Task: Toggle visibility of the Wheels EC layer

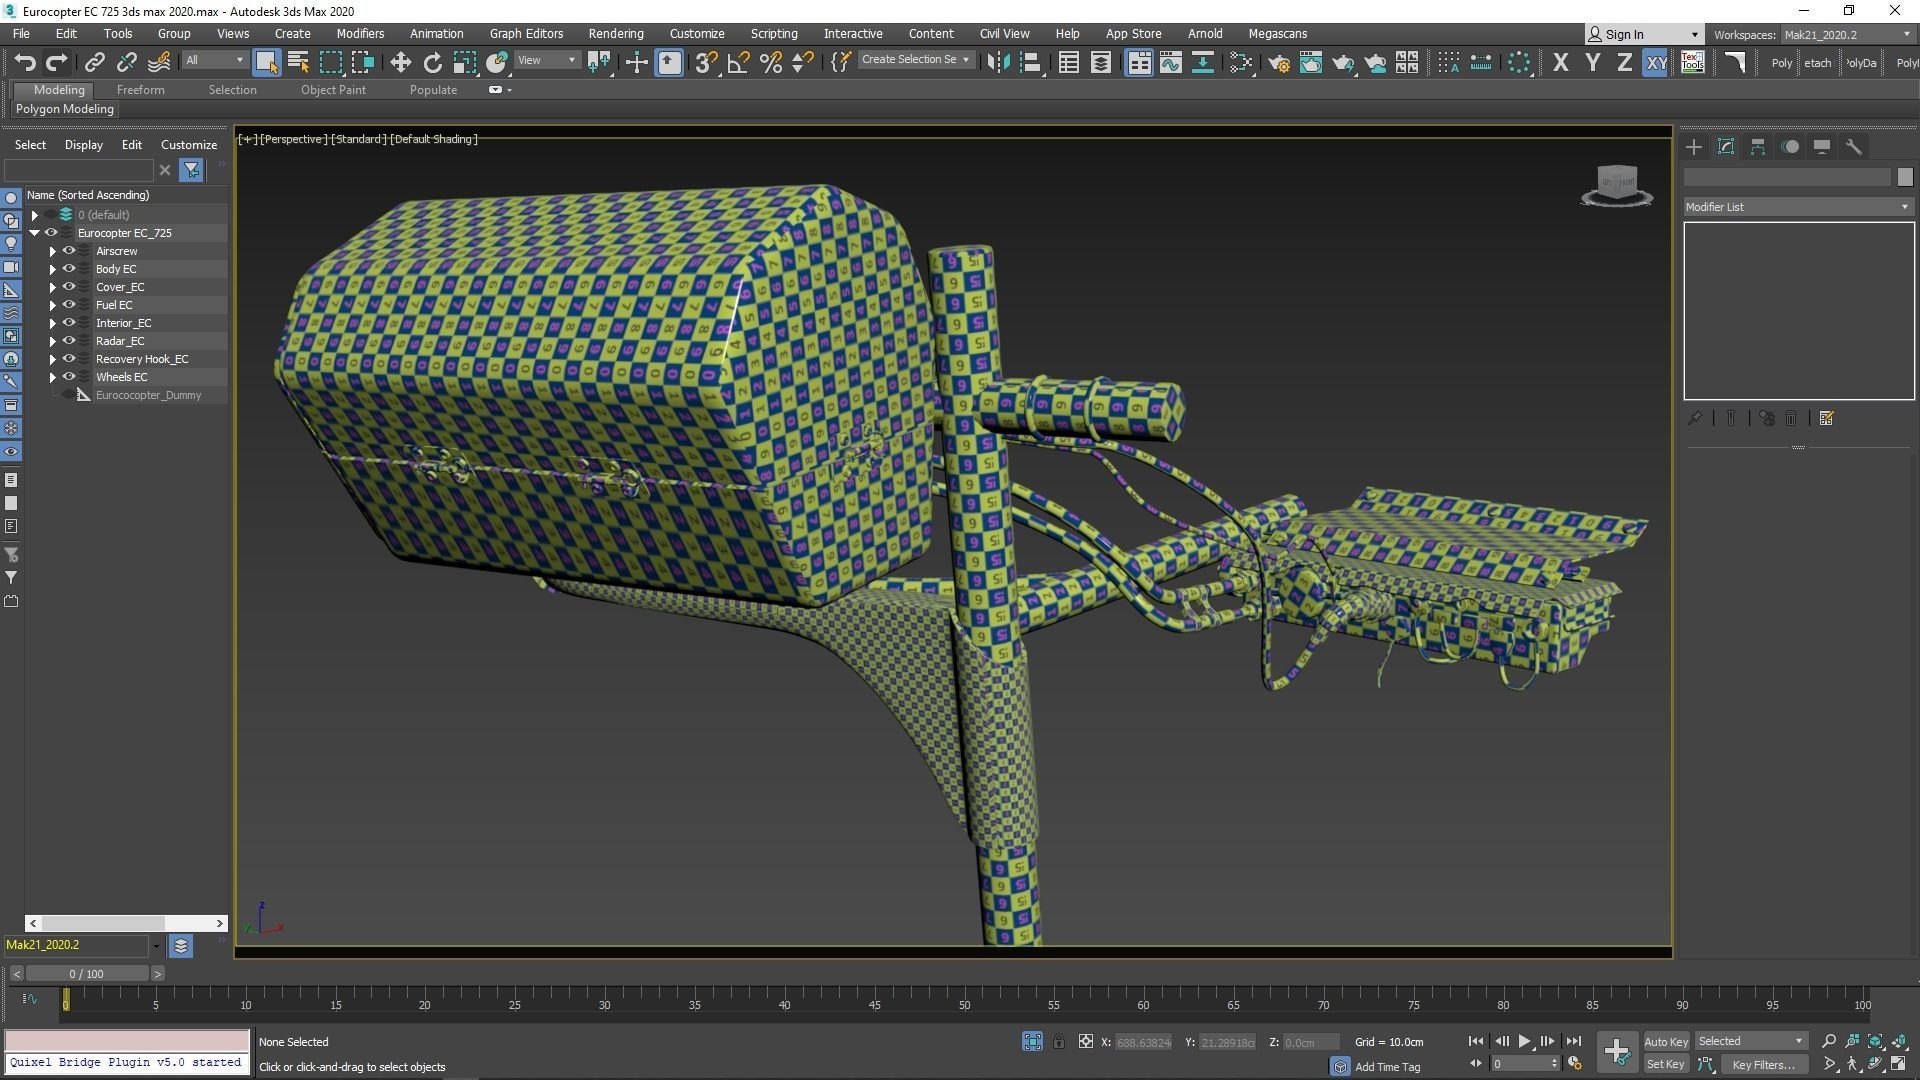Action: [69, 377]
